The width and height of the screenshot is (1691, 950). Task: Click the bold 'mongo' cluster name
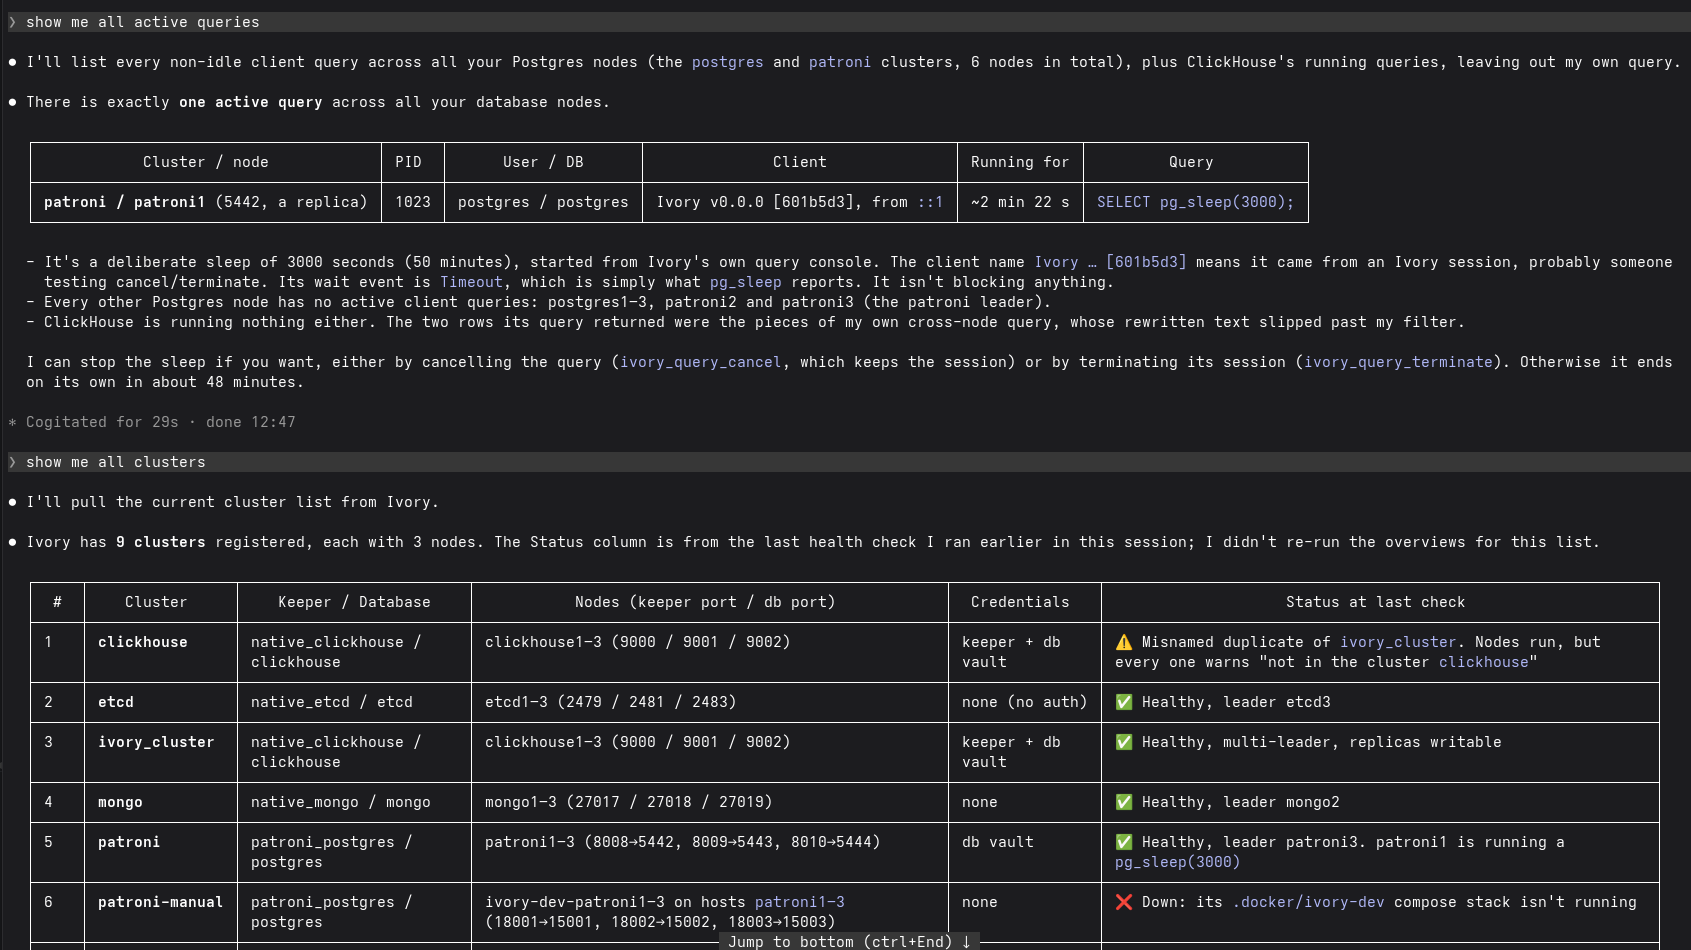120,802
